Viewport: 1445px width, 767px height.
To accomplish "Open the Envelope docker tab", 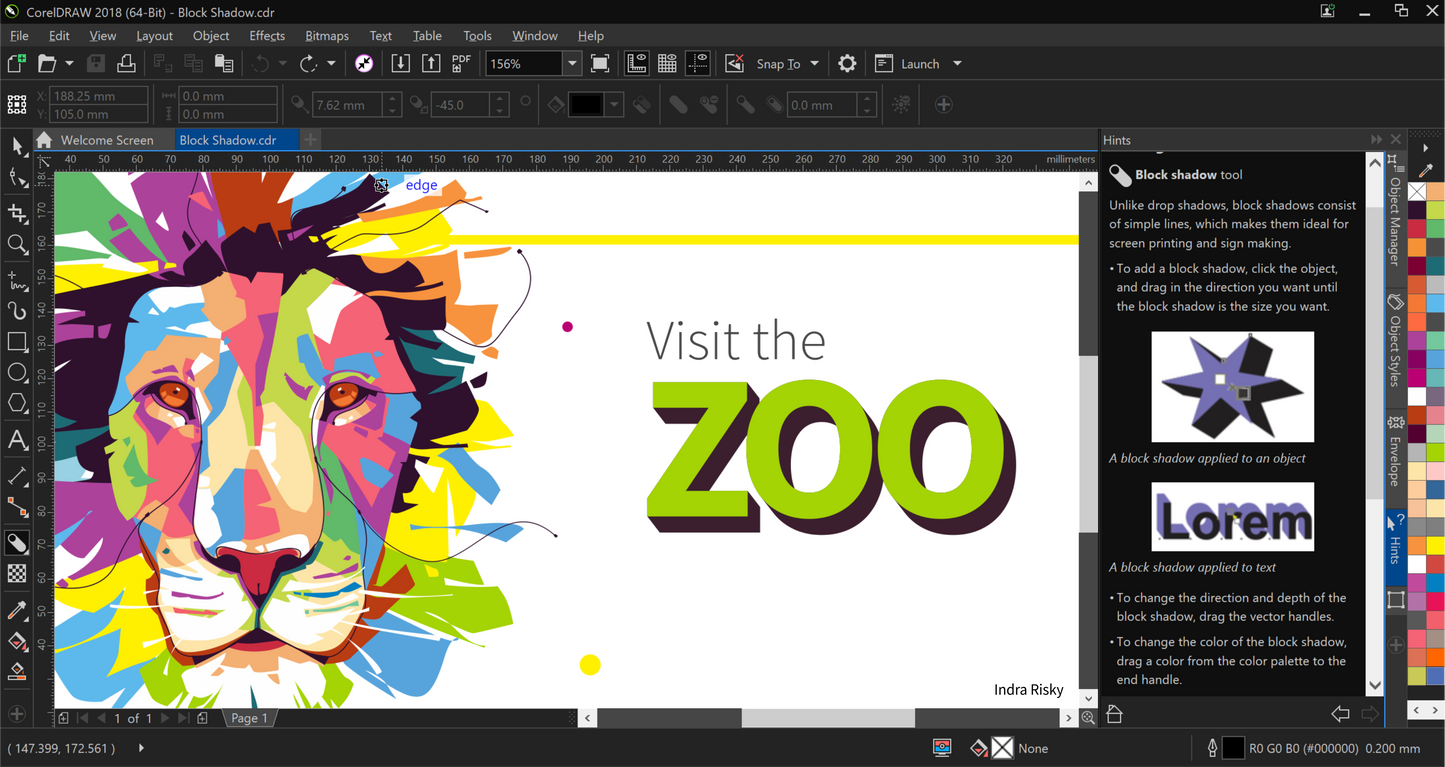I will click(1395, 451).
